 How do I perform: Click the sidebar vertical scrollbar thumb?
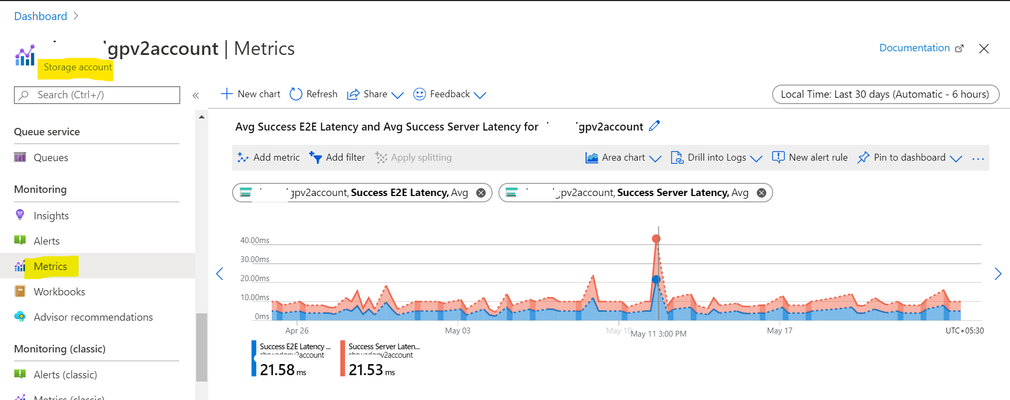[202, 347]
